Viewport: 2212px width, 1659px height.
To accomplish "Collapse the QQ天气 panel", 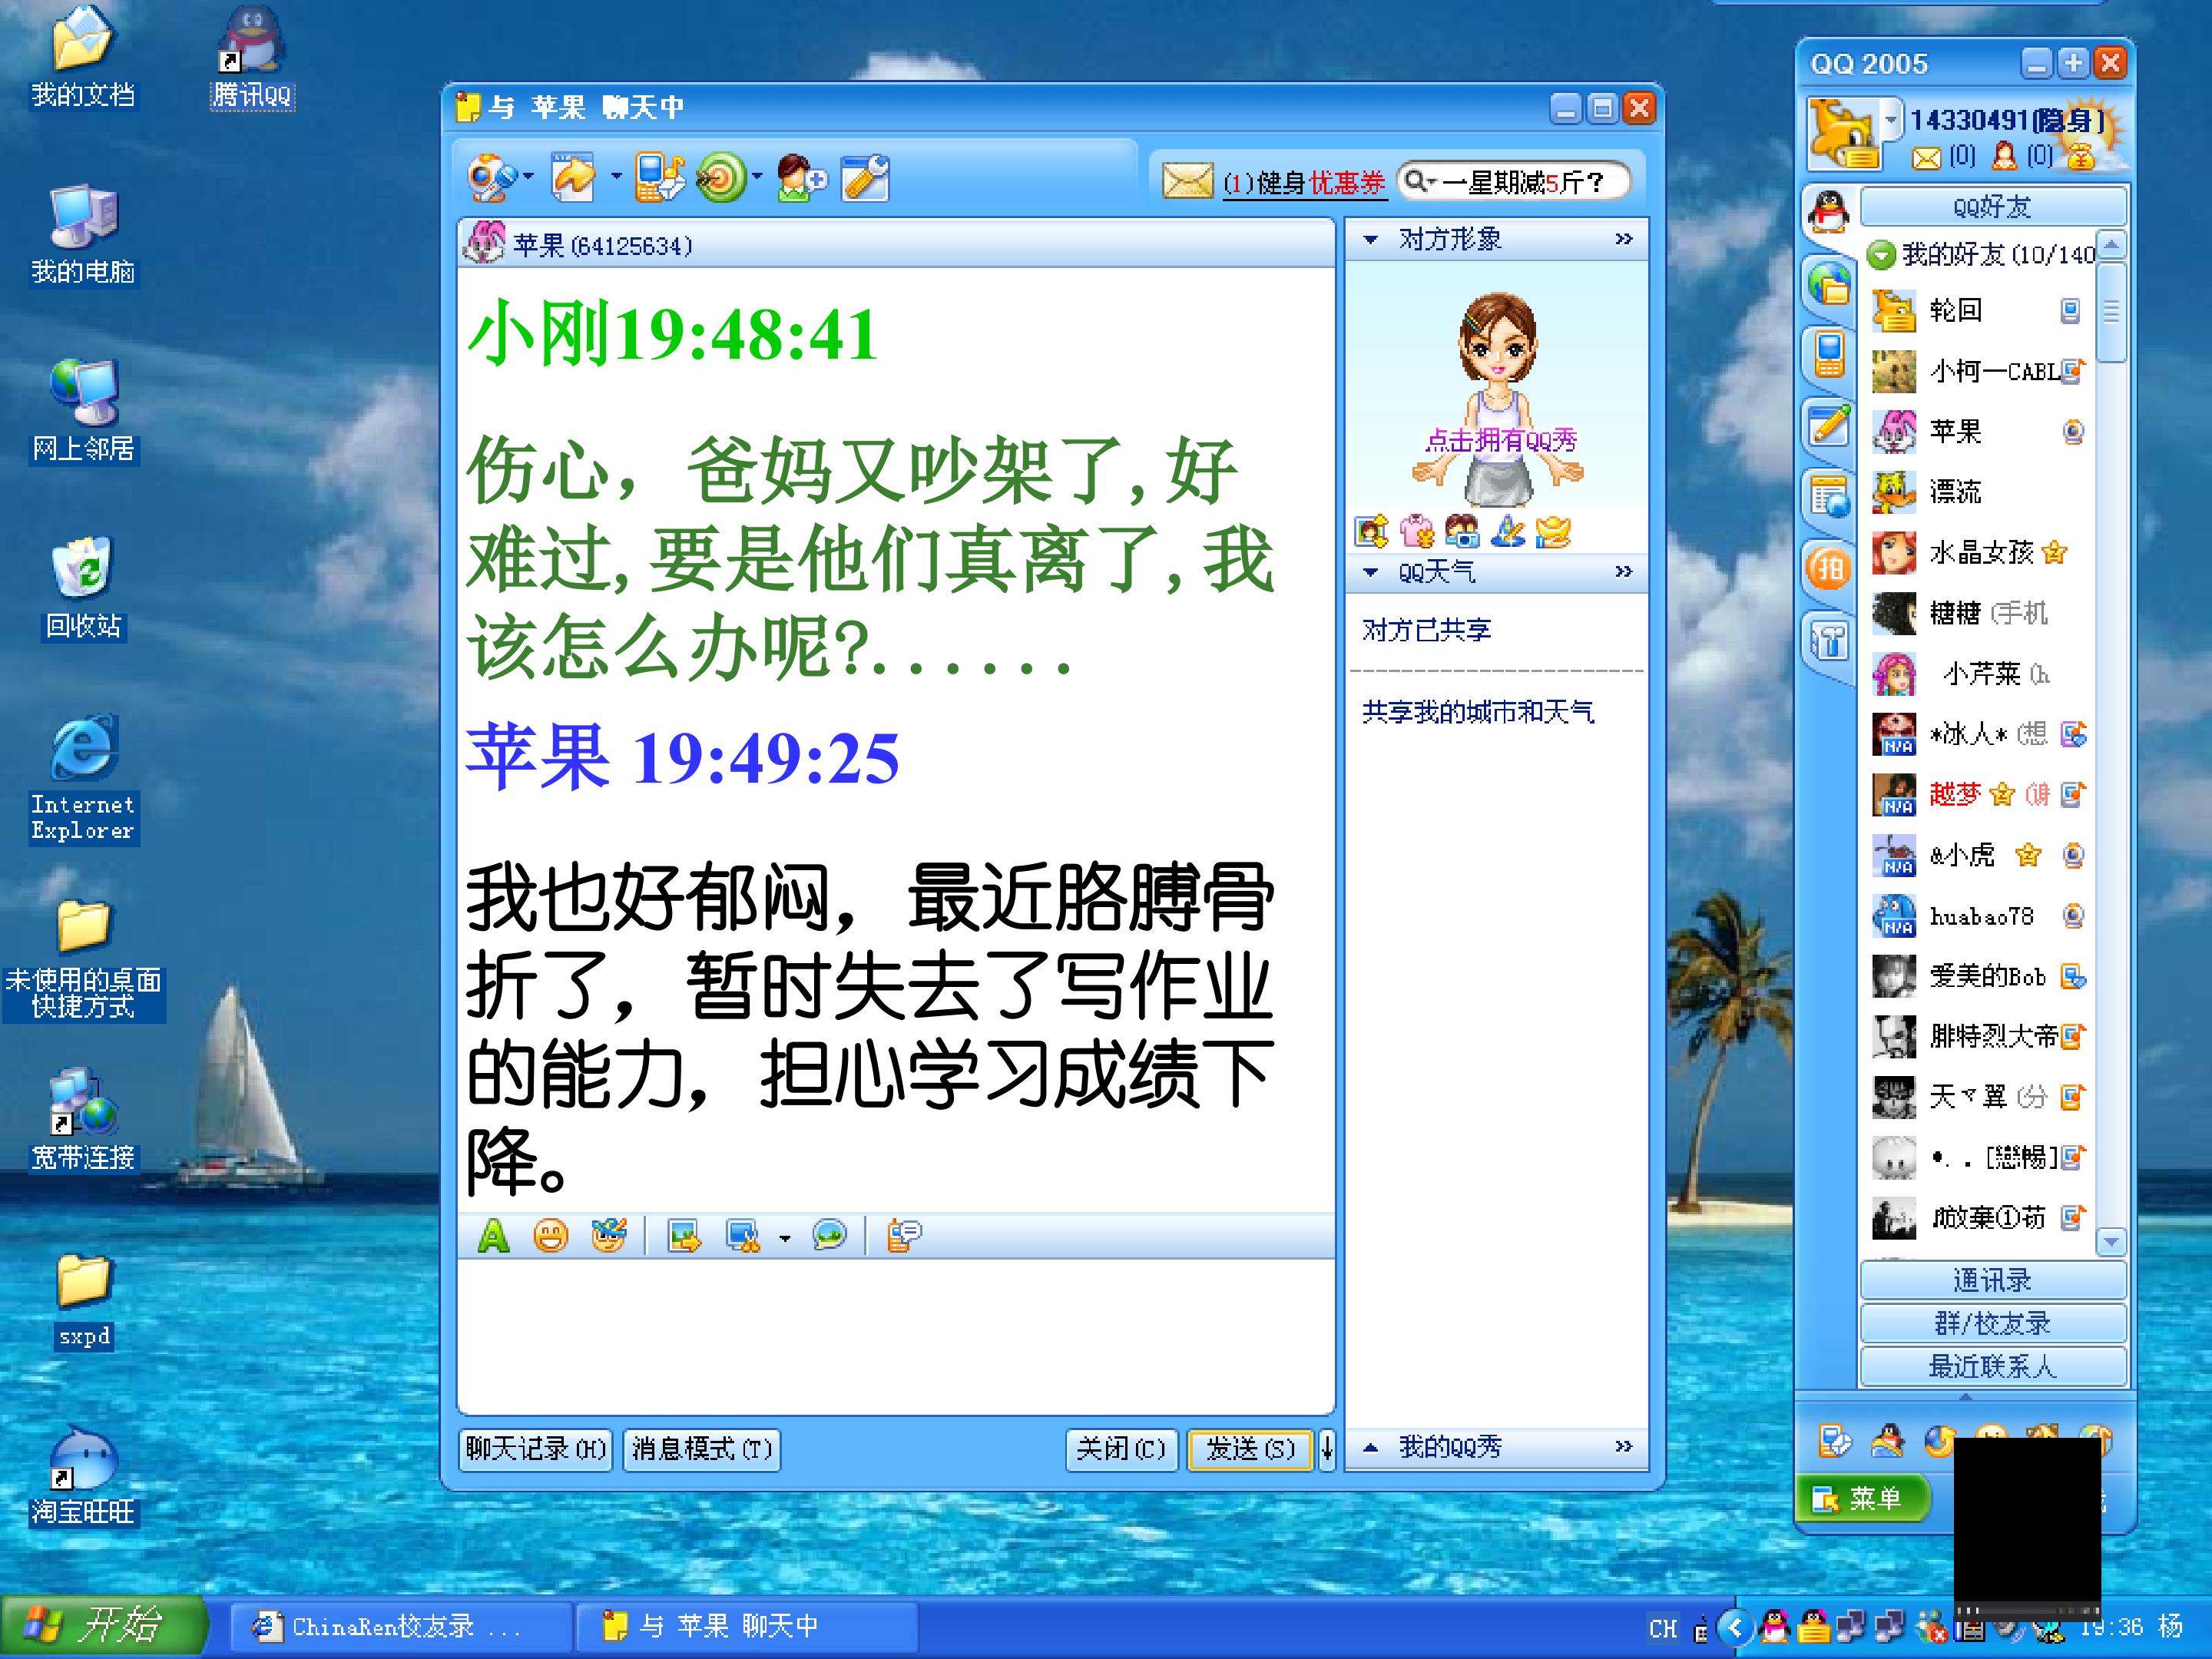I will tap(1371, 573).
